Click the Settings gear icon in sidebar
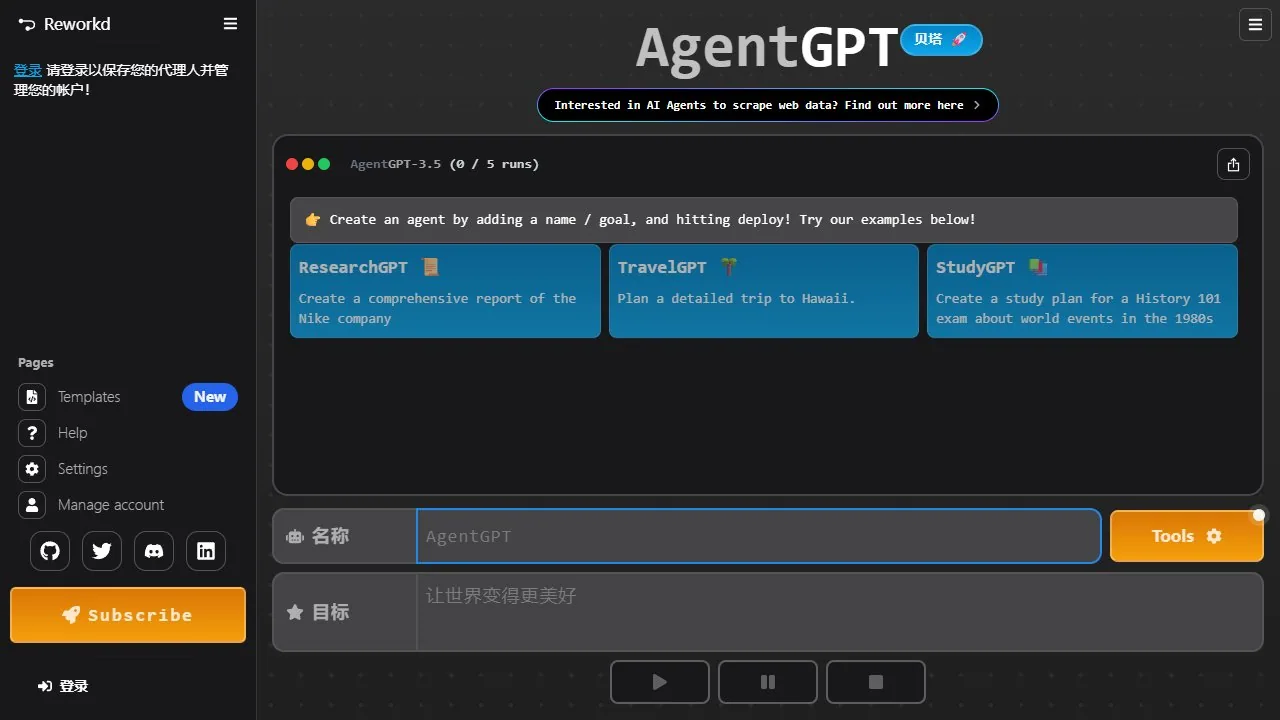The width and height of the screenshot is (1280, 720). point(32,469)
